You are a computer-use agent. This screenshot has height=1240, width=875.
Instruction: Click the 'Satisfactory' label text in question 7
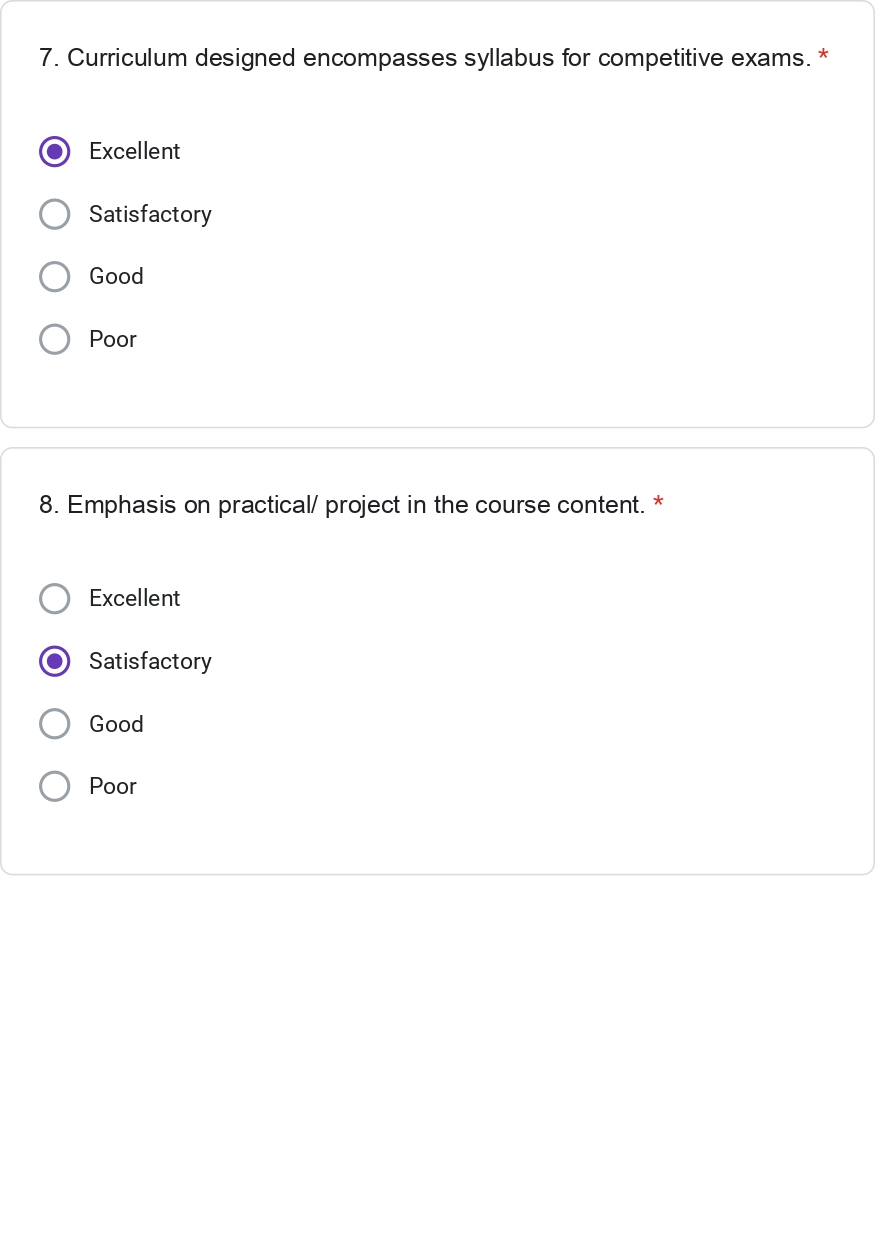[150, 214]
